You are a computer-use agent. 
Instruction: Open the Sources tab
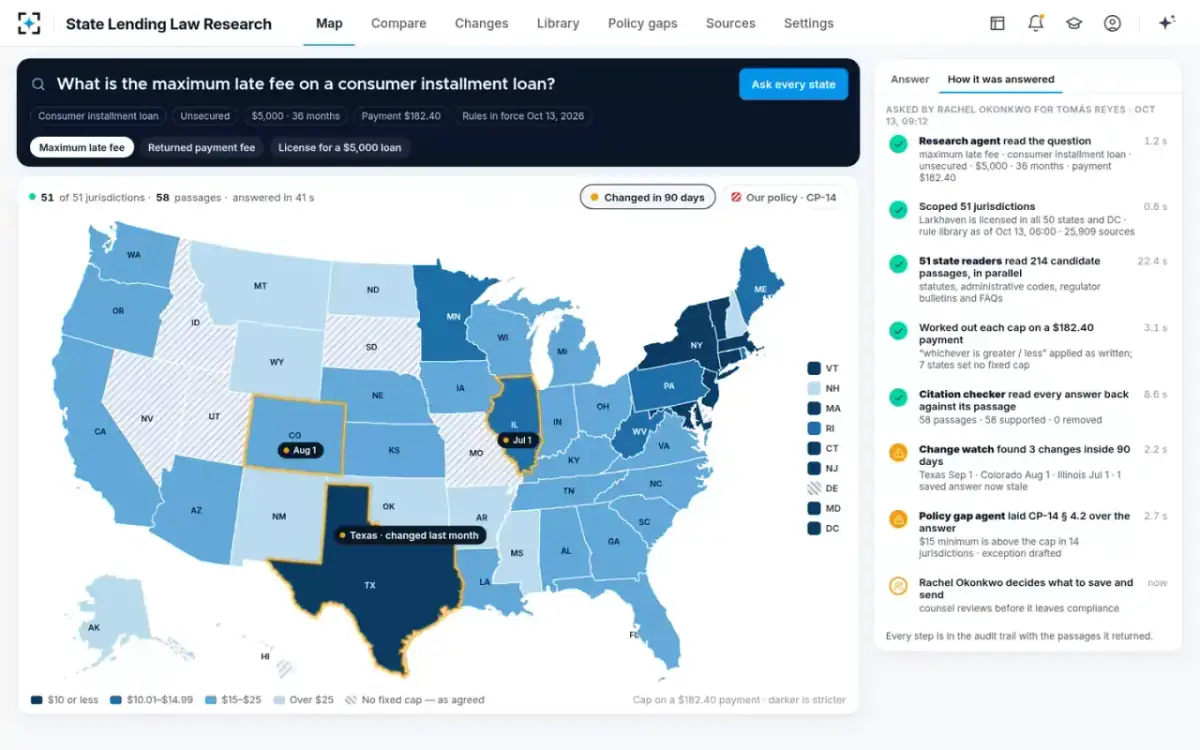coord(730,23)
